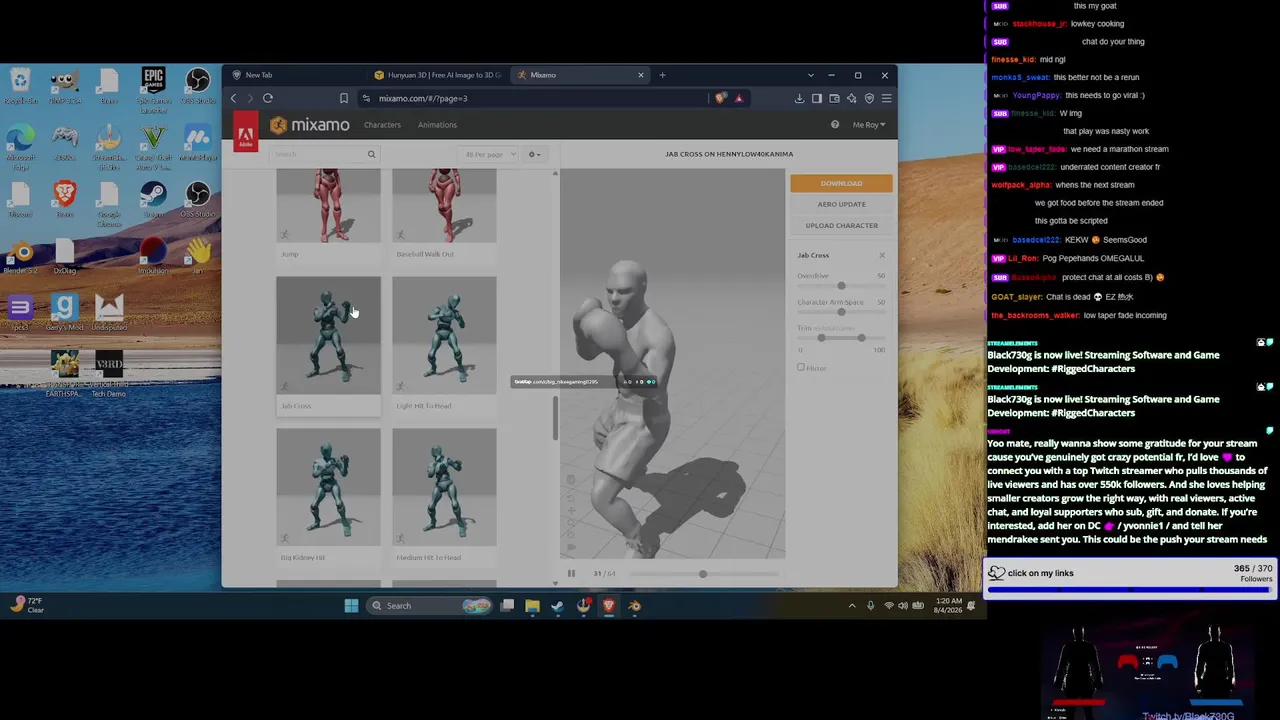Select the Jab Cross animation thumbnail
The width and height of the screenshot is (1280, 720).
tap(328, 336)
